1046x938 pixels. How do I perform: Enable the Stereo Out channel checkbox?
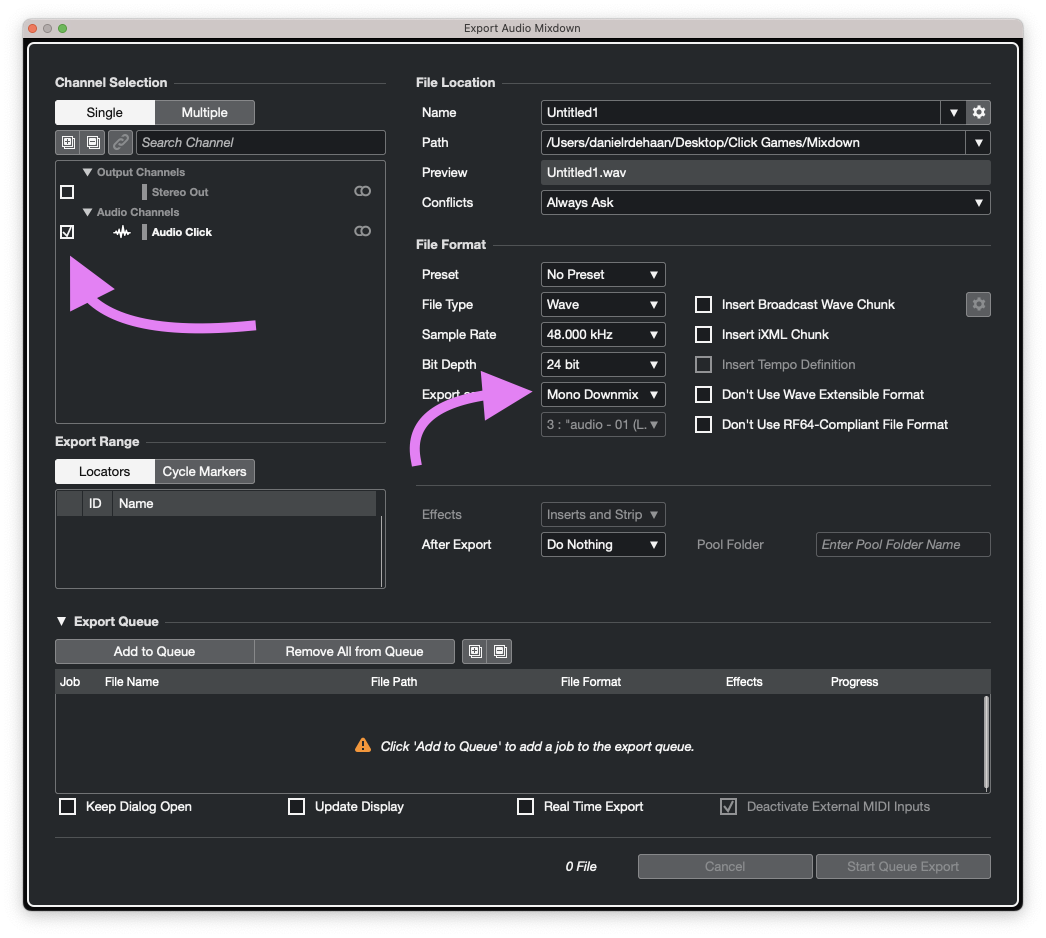[67, 192]
